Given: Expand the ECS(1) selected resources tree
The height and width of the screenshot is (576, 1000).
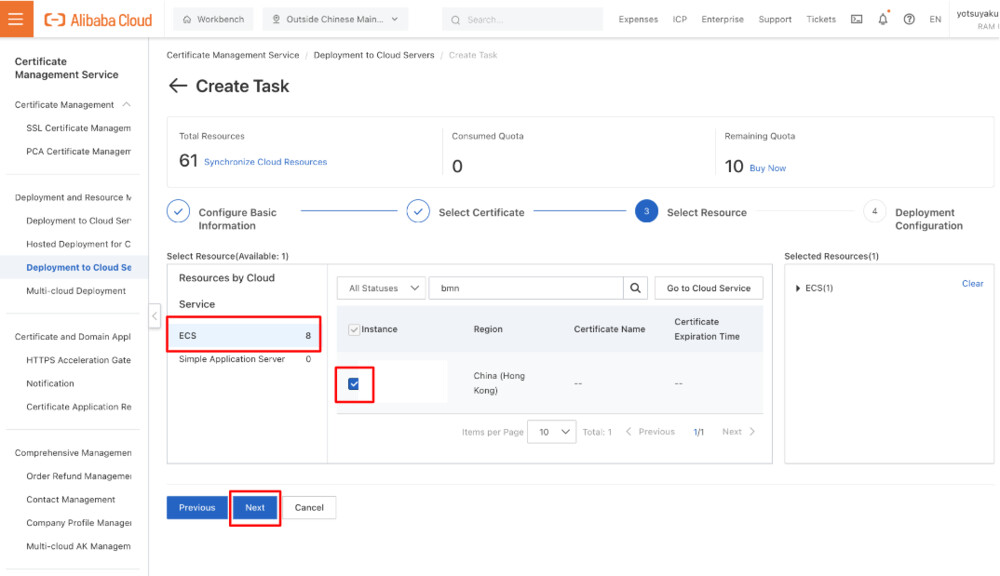Looking at the screenshot, I should coord(798,288).
